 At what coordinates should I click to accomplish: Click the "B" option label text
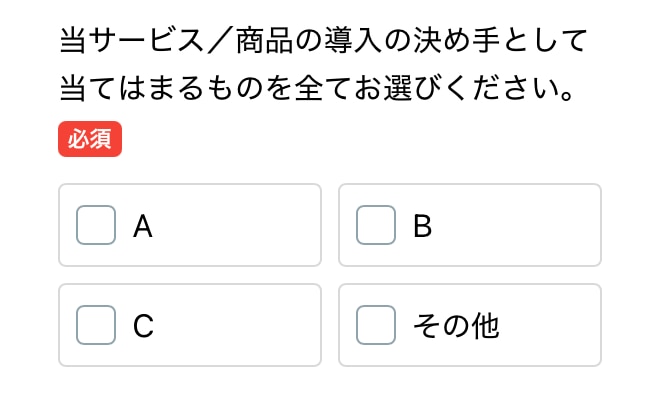click(x=423, y=226)
